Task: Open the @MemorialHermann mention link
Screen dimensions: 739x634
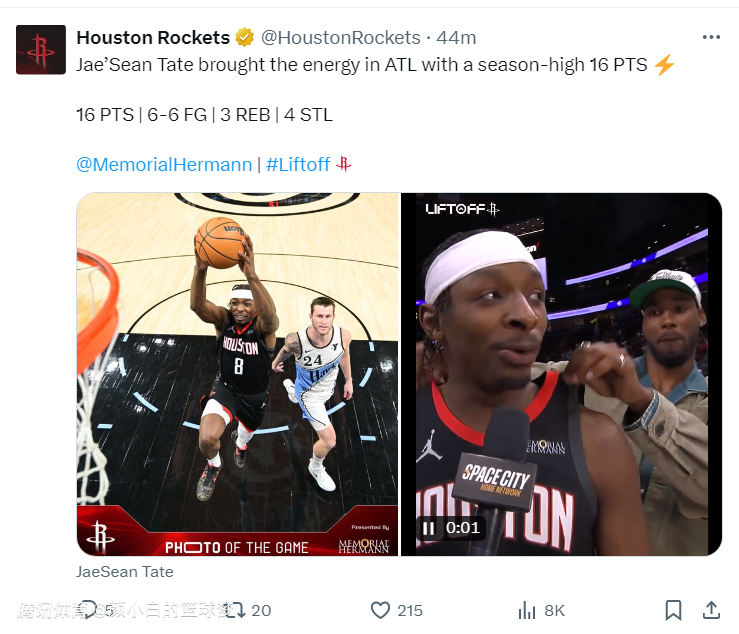Action: click(x=164, y=165)
